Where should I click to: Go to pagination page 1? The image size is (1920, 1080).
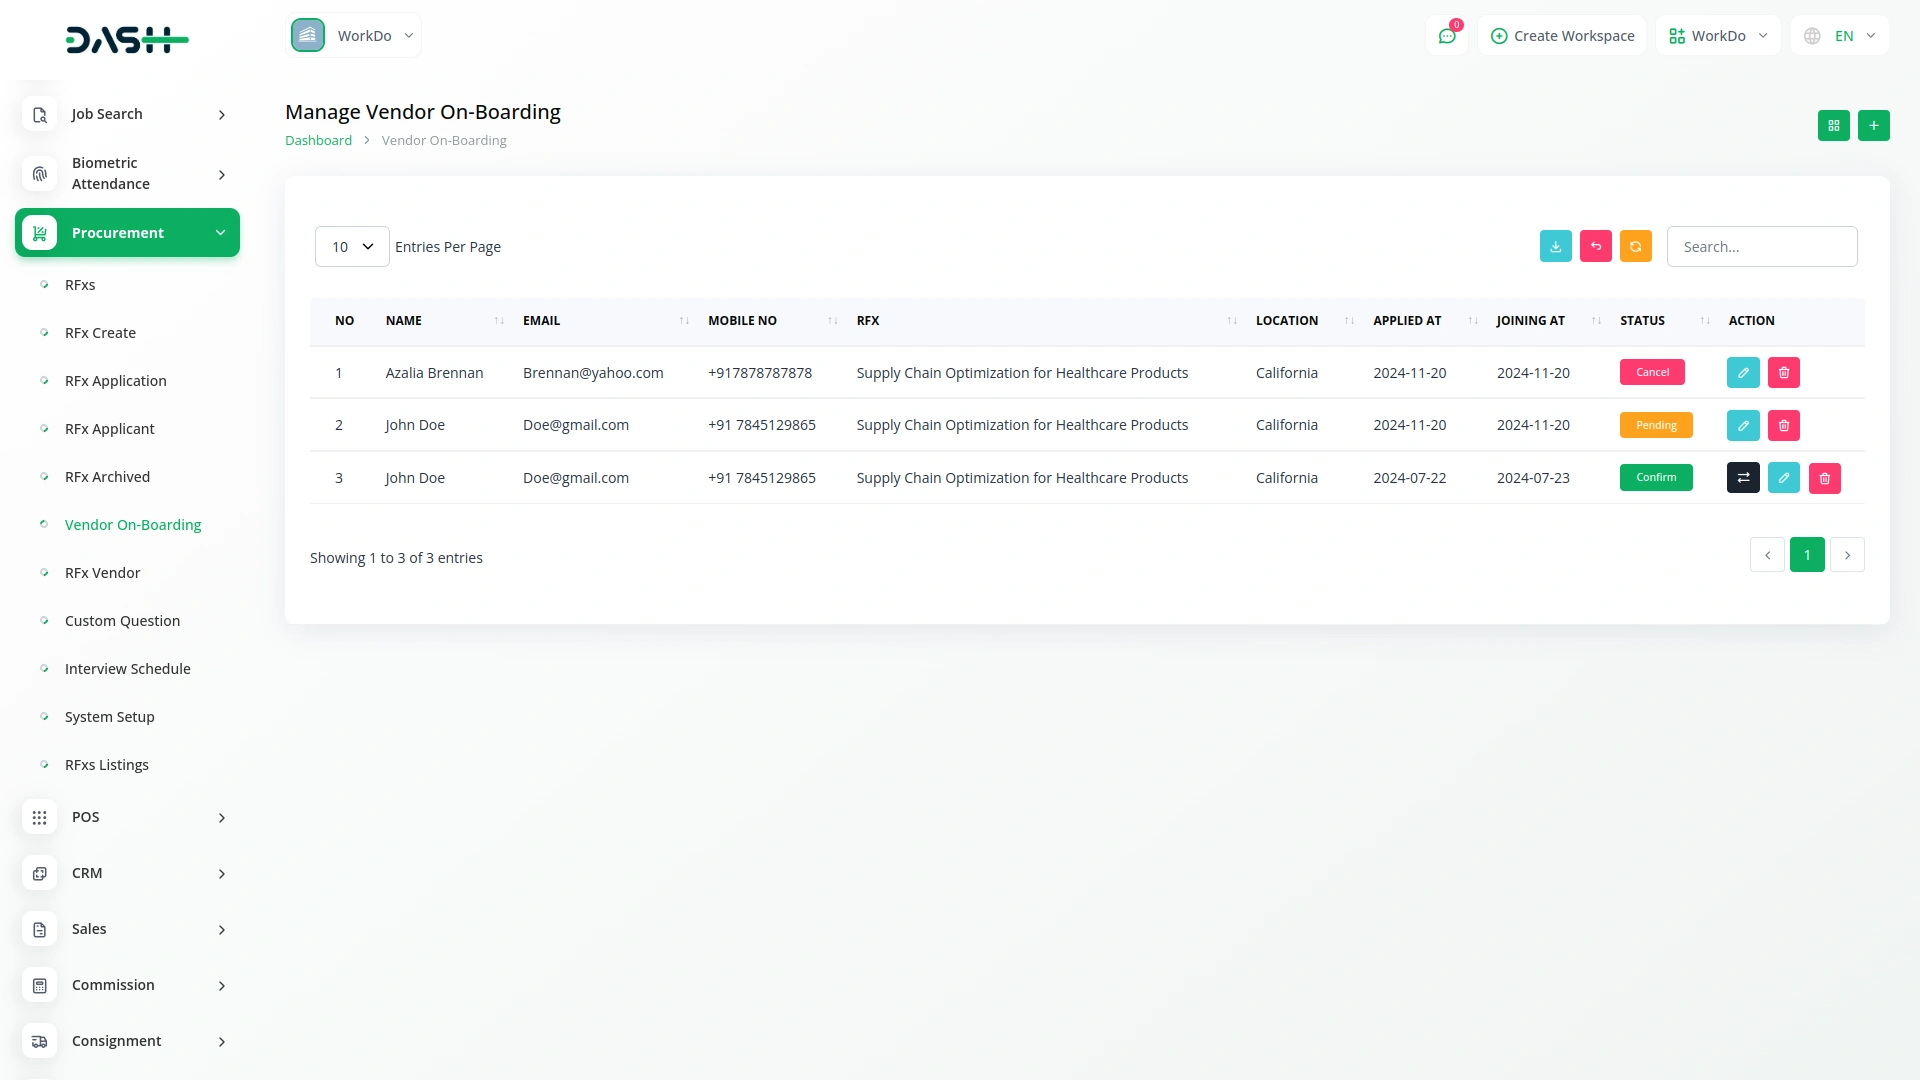pos(1807,555)
